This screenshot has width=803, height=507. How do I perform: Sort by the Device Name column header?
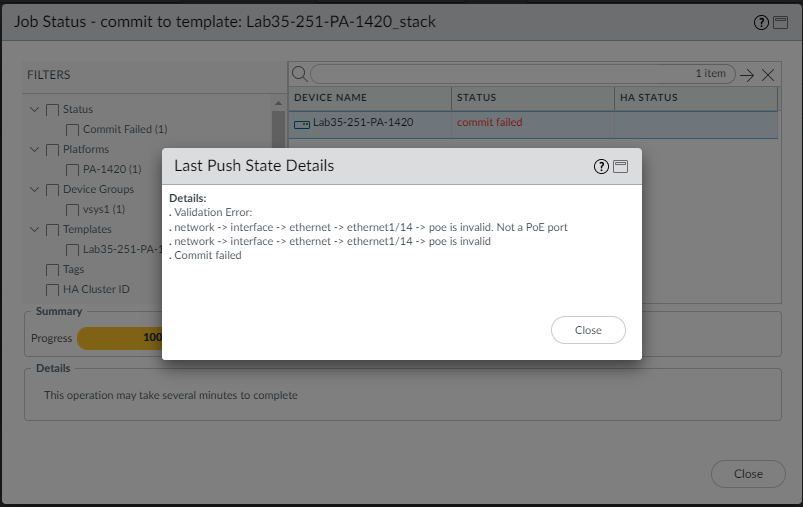coord(331,98)
